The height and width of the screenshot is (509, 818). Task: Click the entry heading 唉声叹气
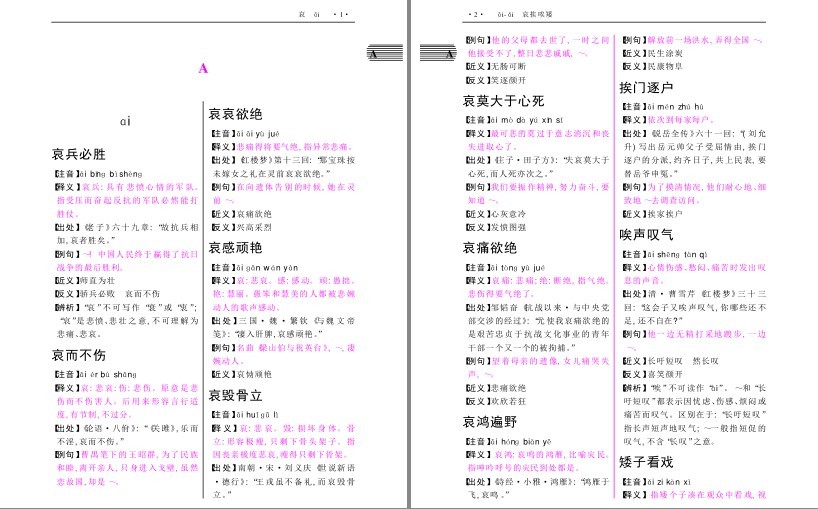click(646, 235)
